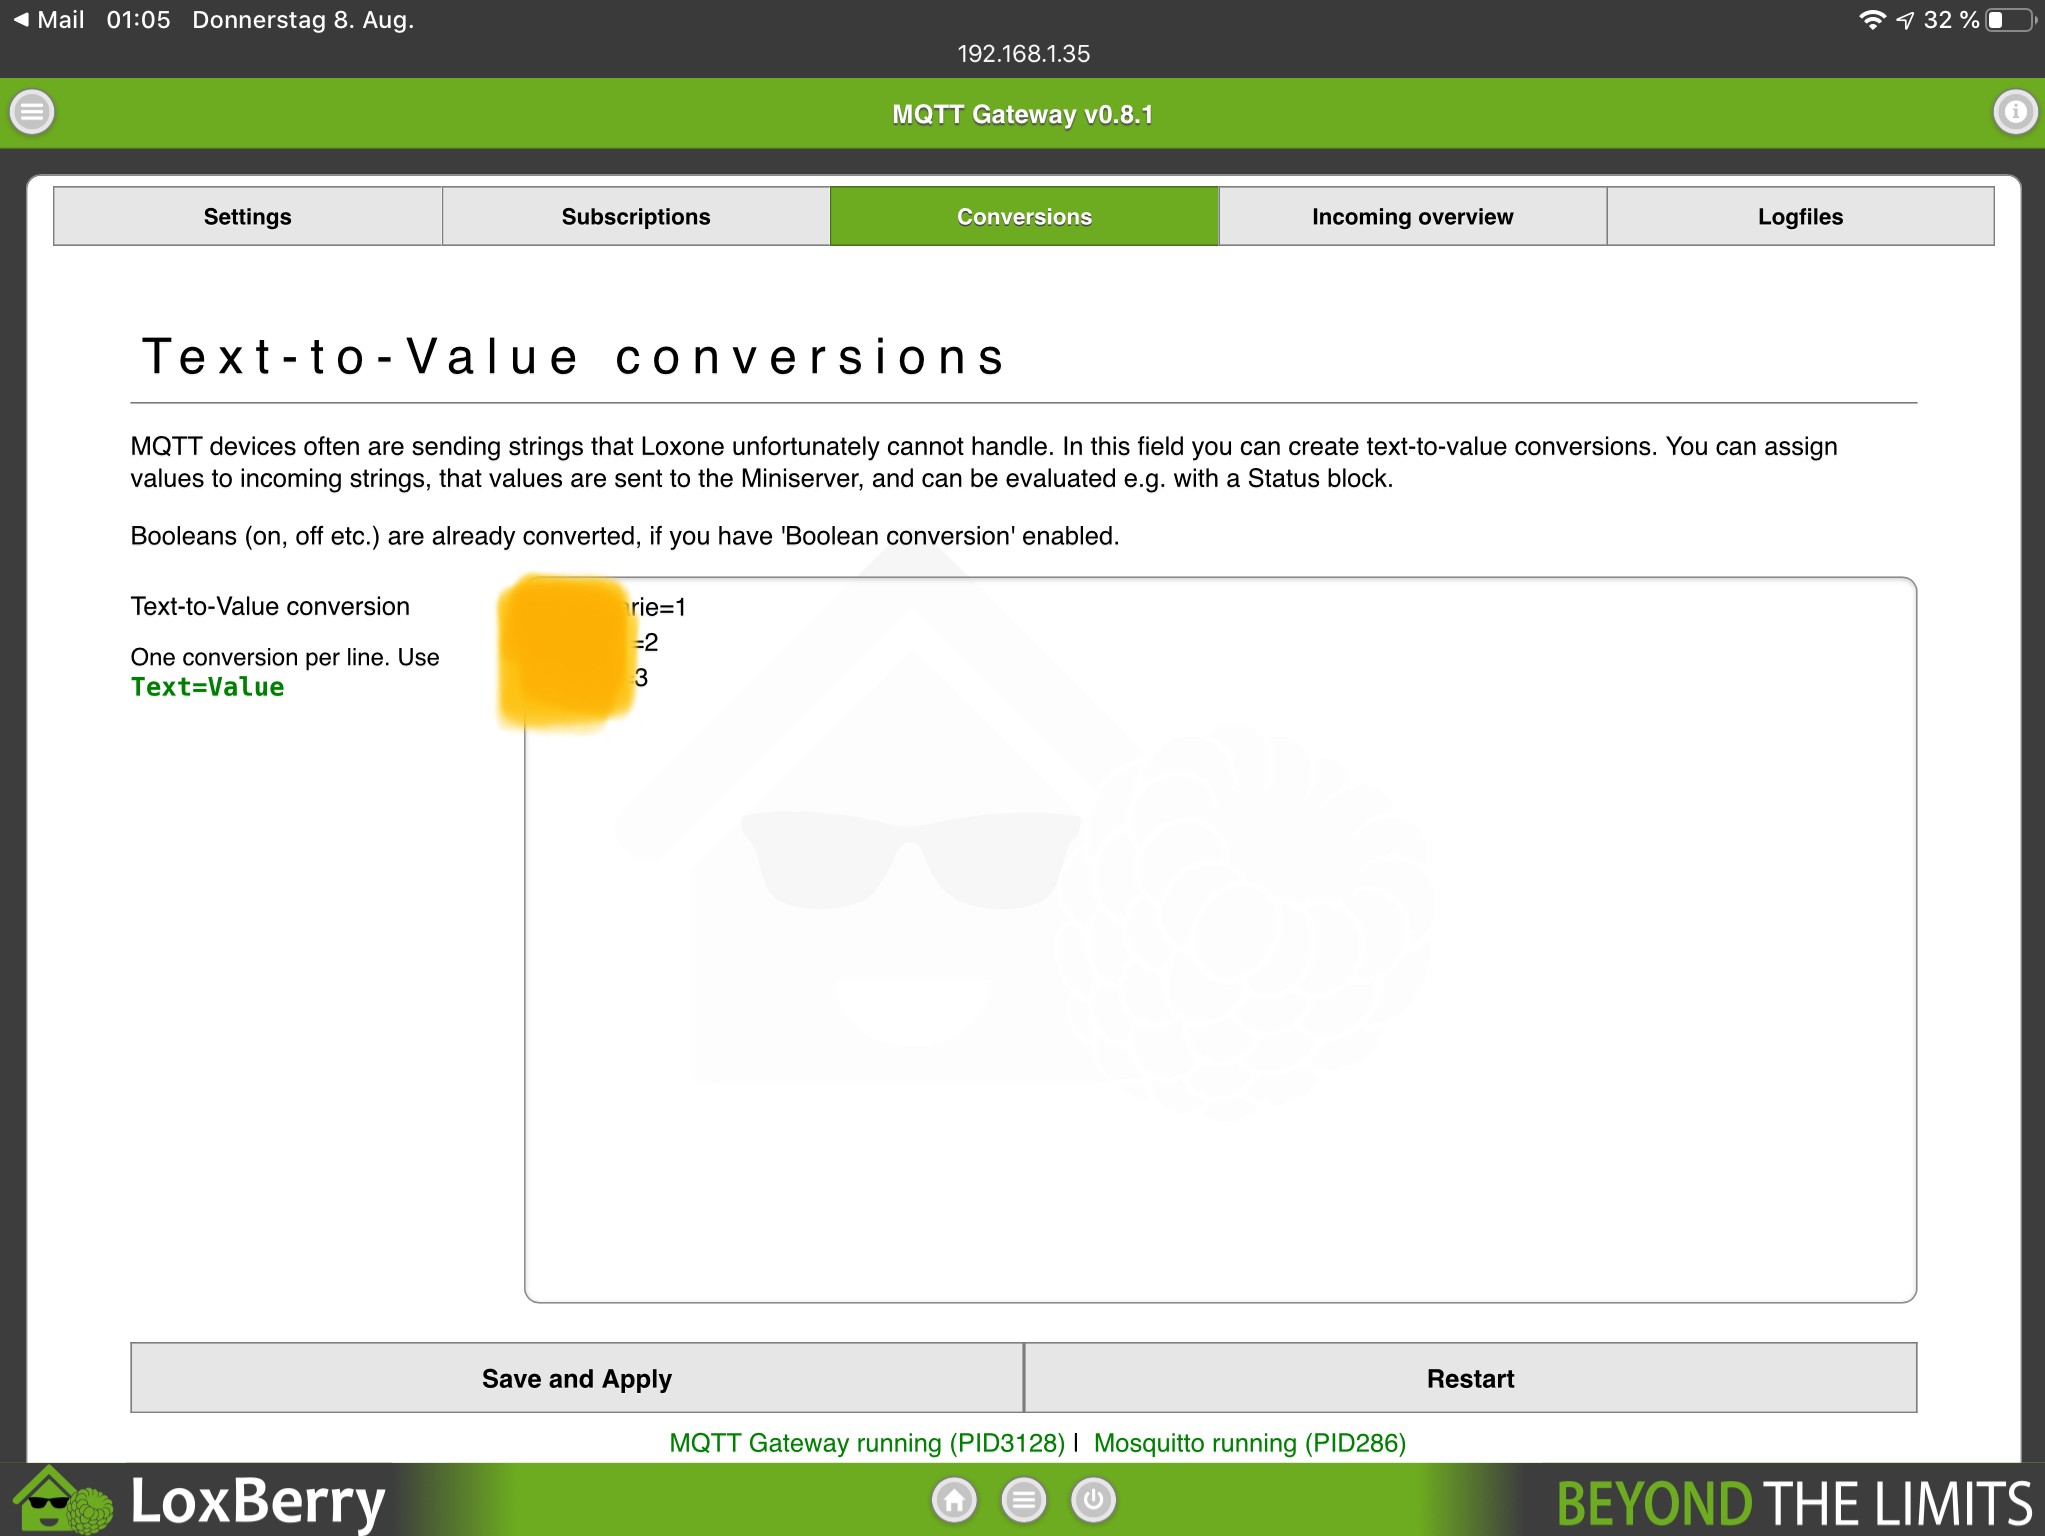The width and height of the screenshot is (2045, 1536).
Task: Tap the home icon in the footer
Action: [954, 1499]
